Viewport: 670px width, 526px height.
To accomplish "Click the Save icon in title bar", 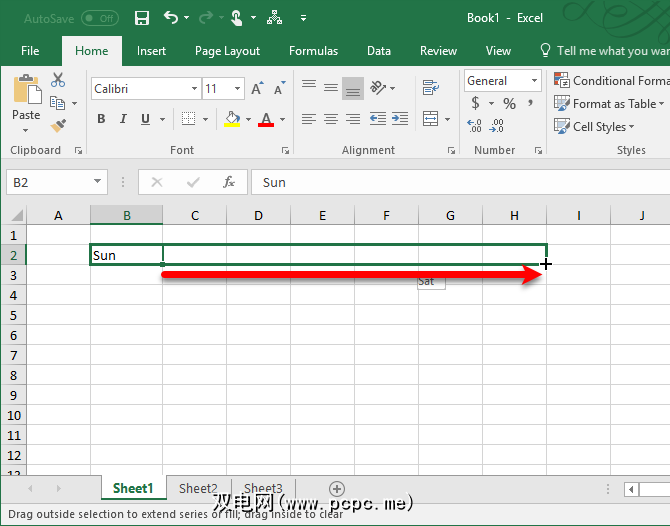I will point(141,18).
